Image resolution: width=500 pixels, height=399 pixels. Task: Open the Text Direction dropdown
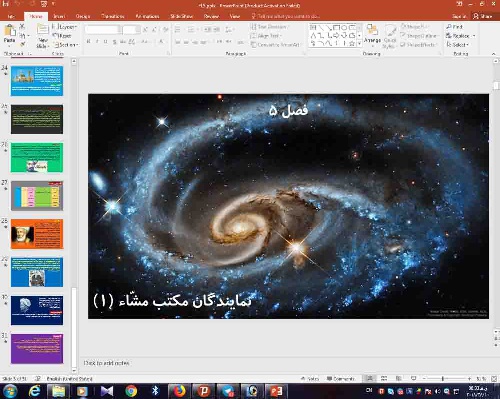(270, 26)
